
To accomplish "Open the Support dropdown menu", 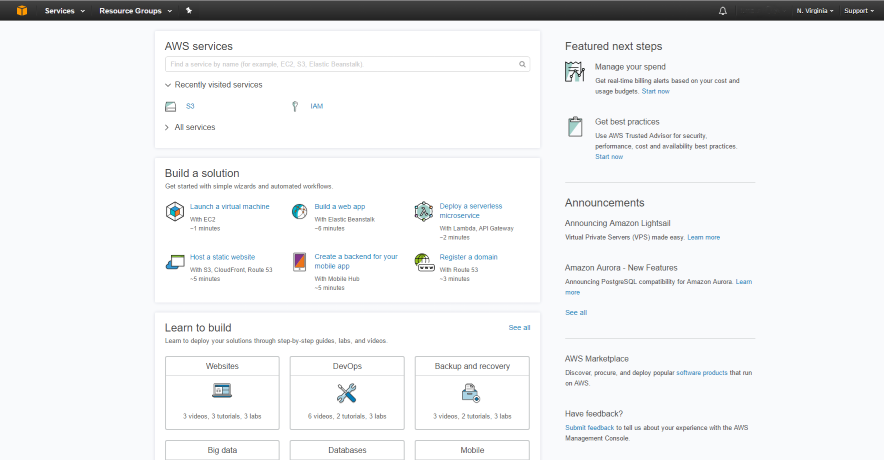I will tap(859, 11).
